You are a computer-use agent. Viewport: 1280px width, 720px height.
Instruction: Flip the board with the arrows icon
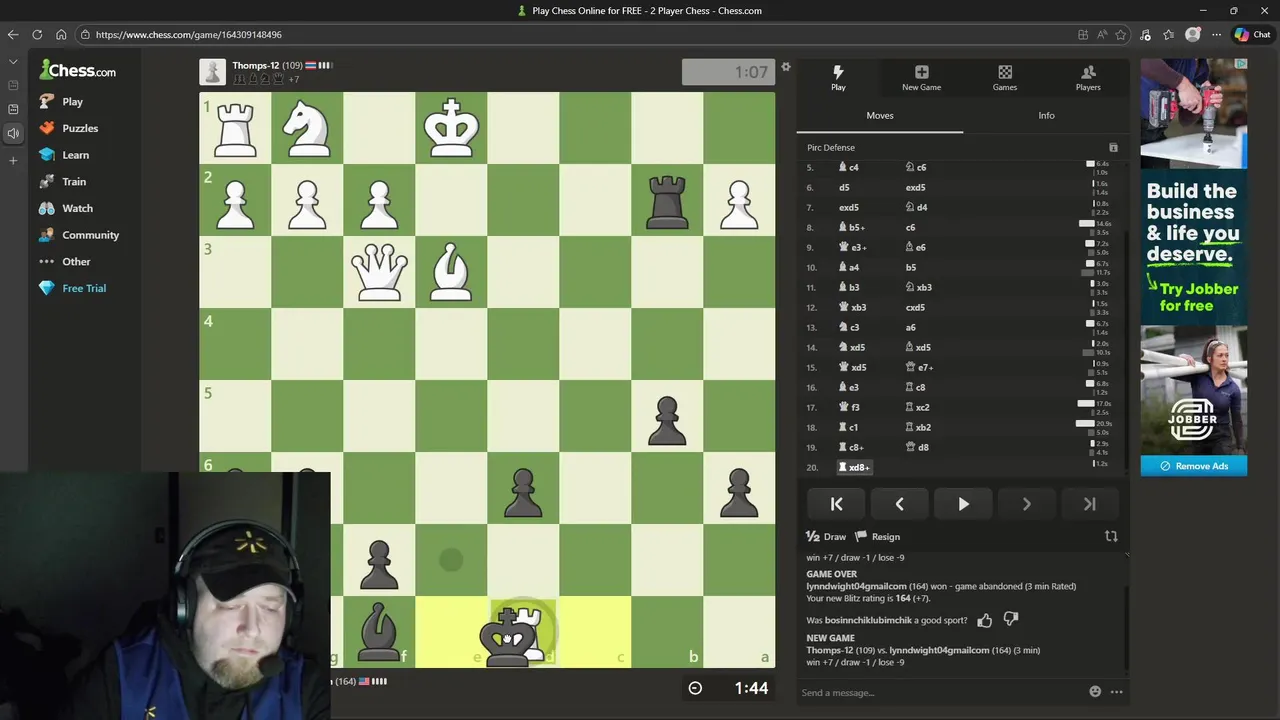(1111, 536)
